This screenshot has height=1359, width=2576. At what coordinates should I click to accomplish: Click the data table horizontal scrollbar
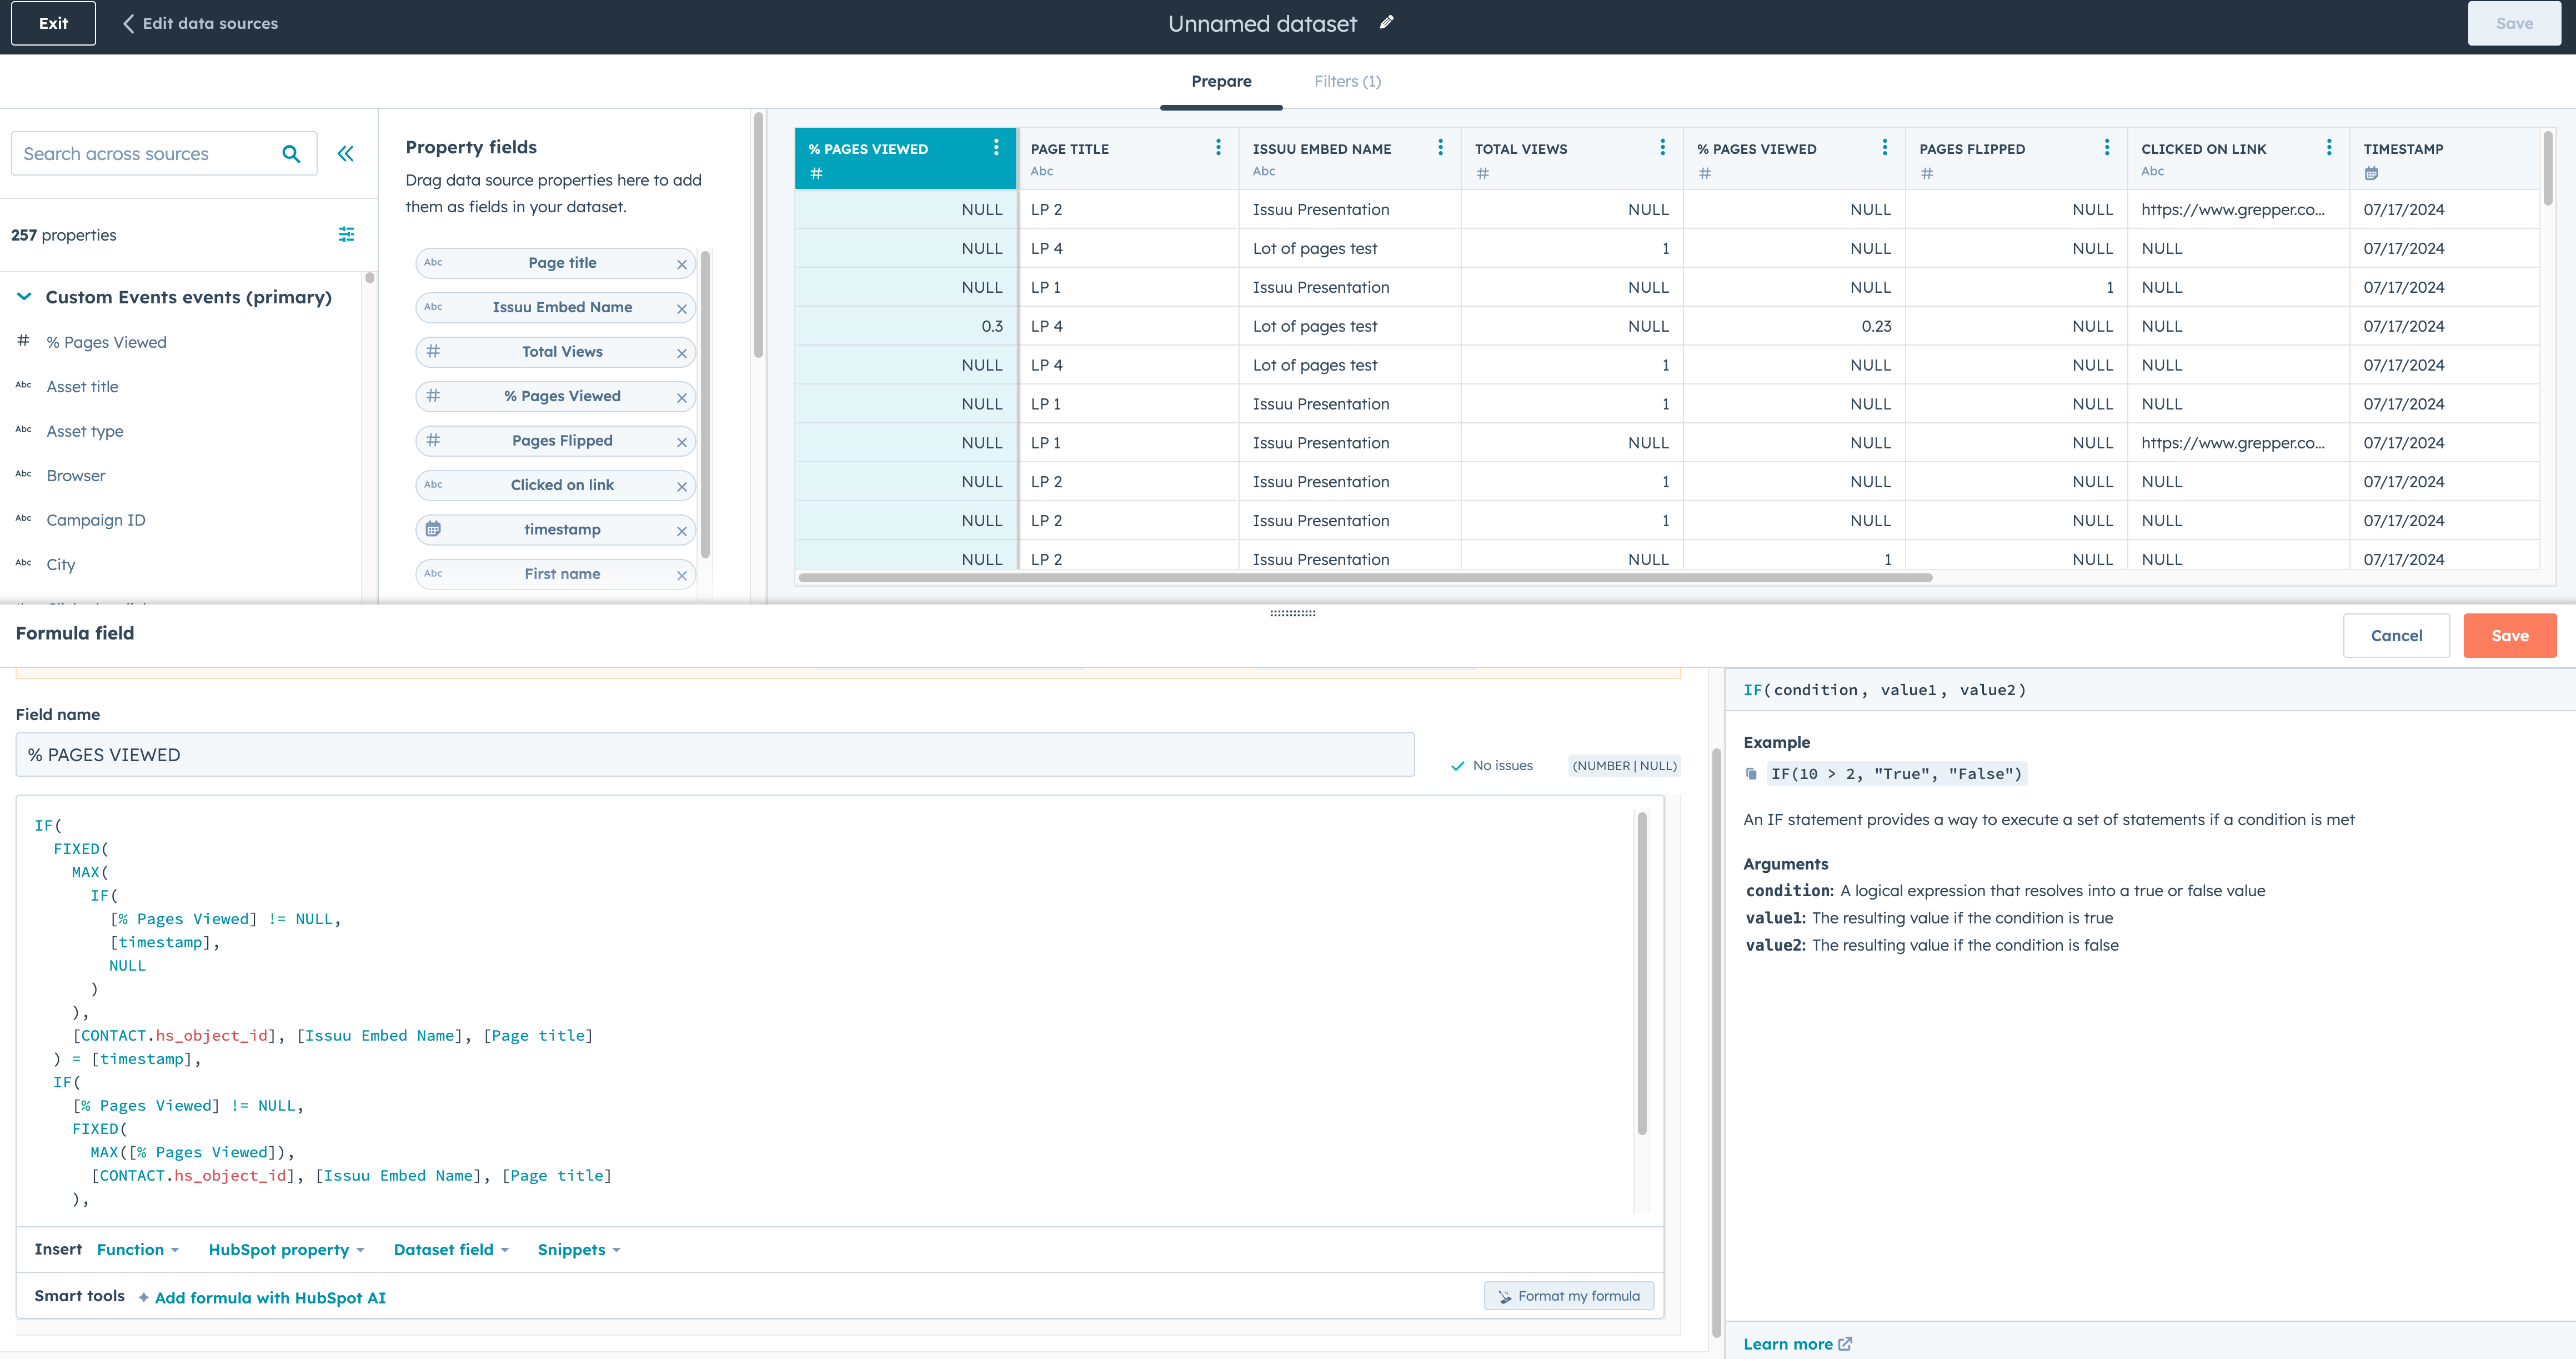(1365, 577)
